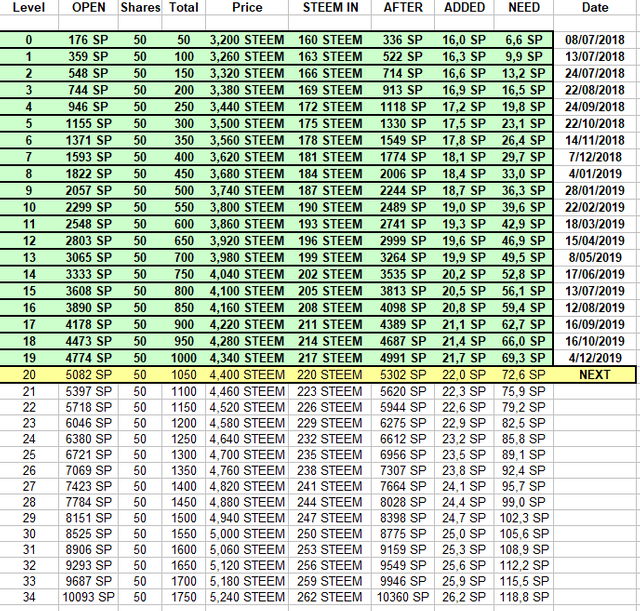640x611 pixels.
Task: Select the cell 4687 SP
Action: 403,341
